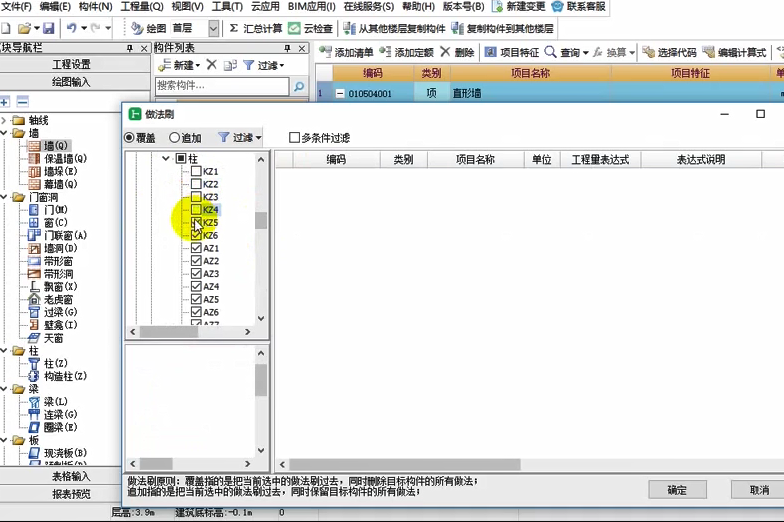Viewport: 784px width, 522px height.
Task: Collapse the 柱 node in dialog tree
Action: tap(166, 159)
